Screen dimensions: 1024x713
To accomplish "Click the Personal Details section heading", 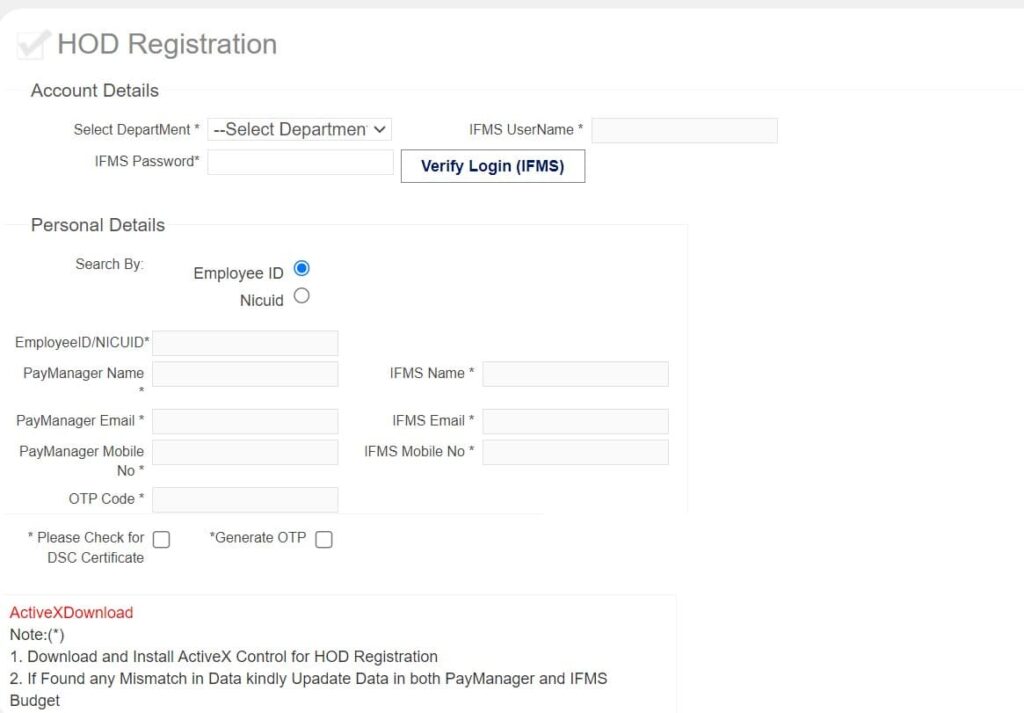I will pyautogui.click(x=96, y=225).
